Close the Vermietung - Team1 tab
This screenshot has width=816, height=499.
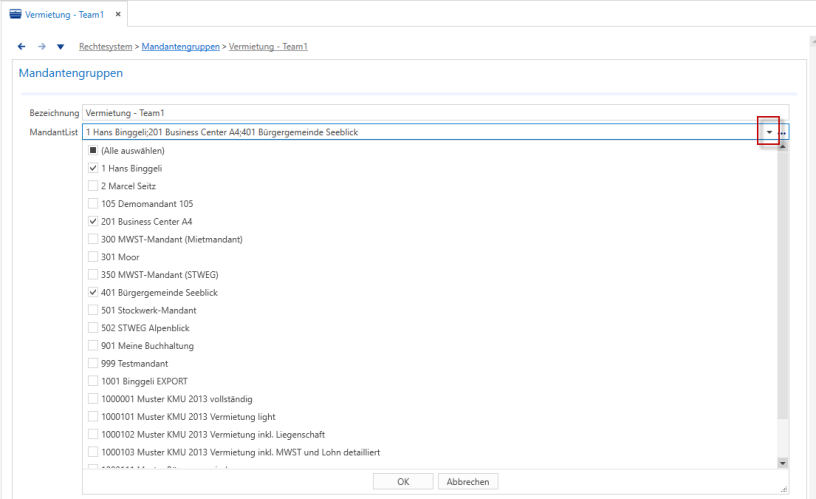pos(118,14)
